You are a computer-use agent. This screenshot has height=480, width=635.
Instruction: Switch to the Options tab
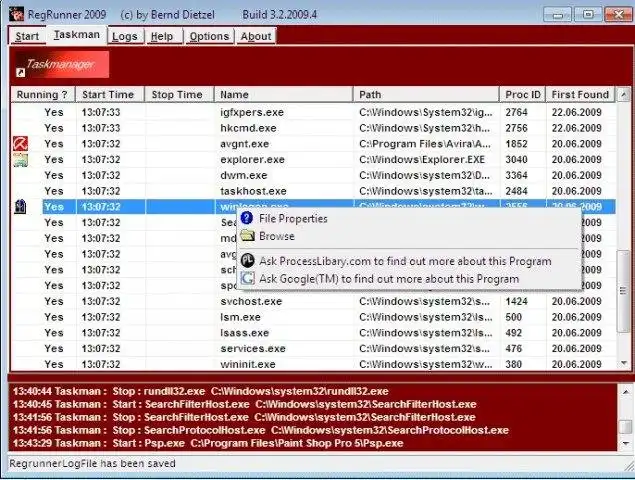pos(209,36)
